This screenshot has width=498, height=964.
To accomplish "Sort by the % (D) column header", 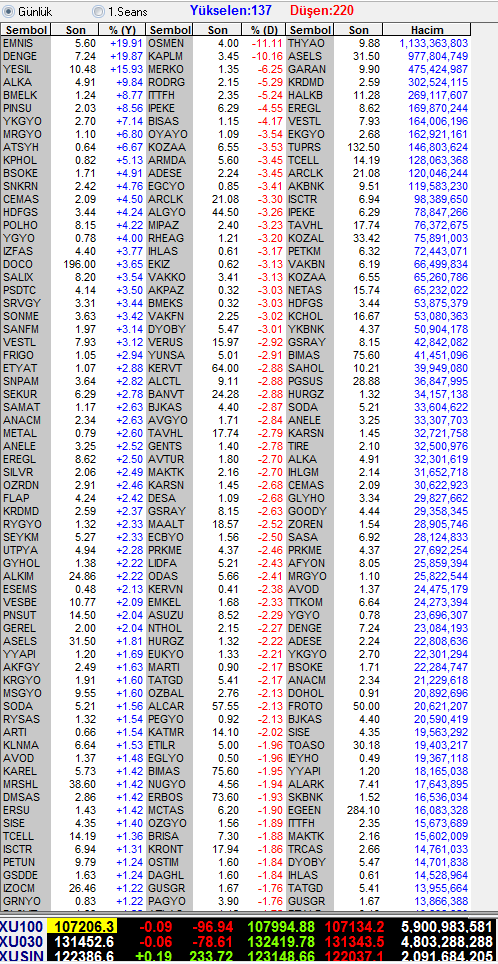I will pos(264,30).
